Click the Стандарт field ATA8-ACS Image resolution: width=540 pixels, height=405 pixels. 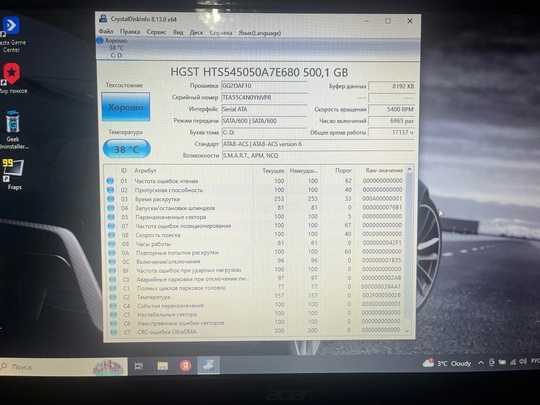tap(318, 144)
